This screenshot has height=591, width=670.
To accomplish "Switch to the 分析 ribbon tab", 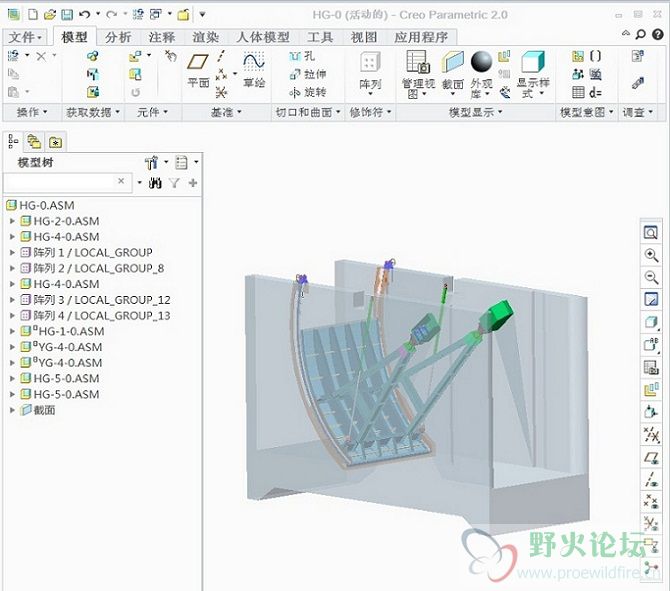I will click(x=118, y=37).
